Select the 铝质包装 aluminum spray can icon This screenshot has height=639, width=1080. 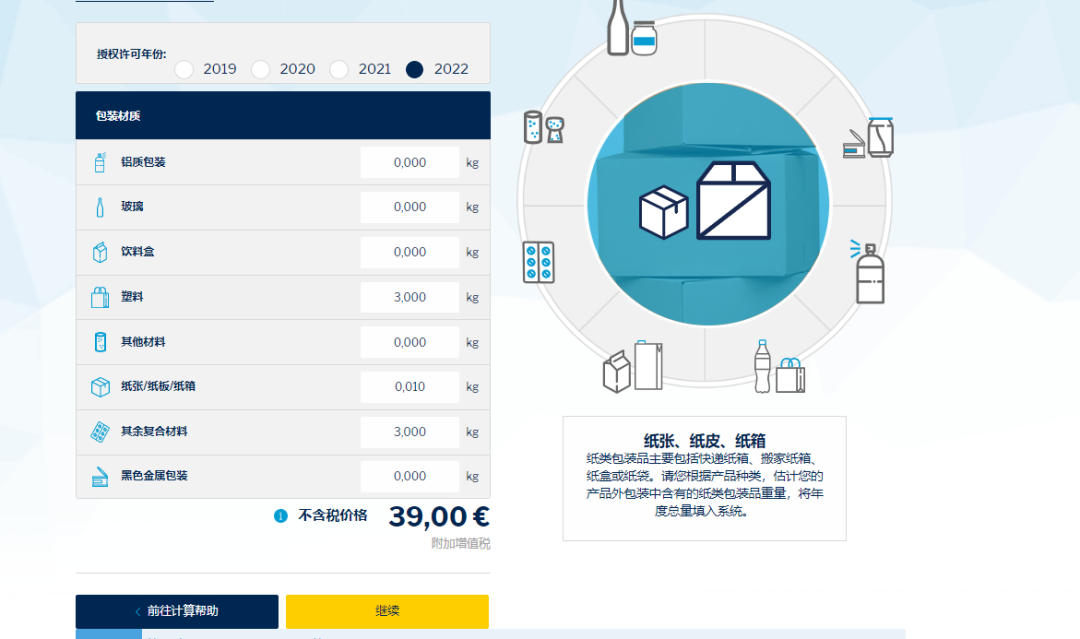coord(98,161)
